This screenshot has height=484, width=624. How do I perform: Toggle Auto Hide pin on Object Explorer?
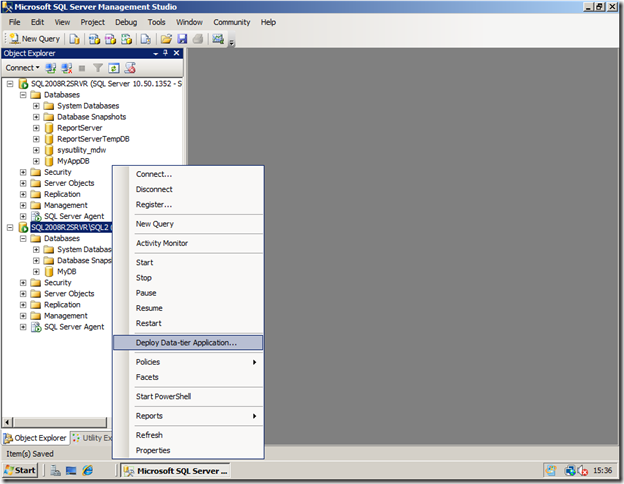pyautogui.click(x=166, y=53)
